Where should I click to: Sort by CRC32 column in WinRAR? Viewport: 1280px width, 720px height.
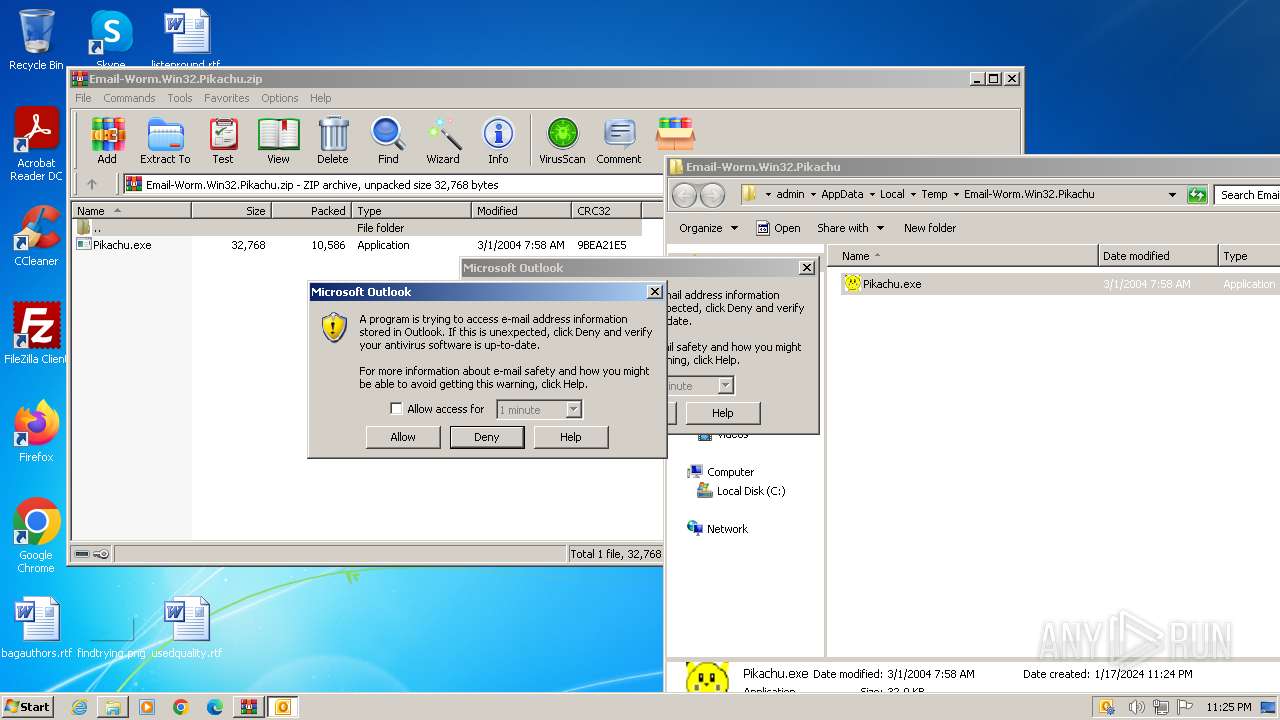coord(606,211)
